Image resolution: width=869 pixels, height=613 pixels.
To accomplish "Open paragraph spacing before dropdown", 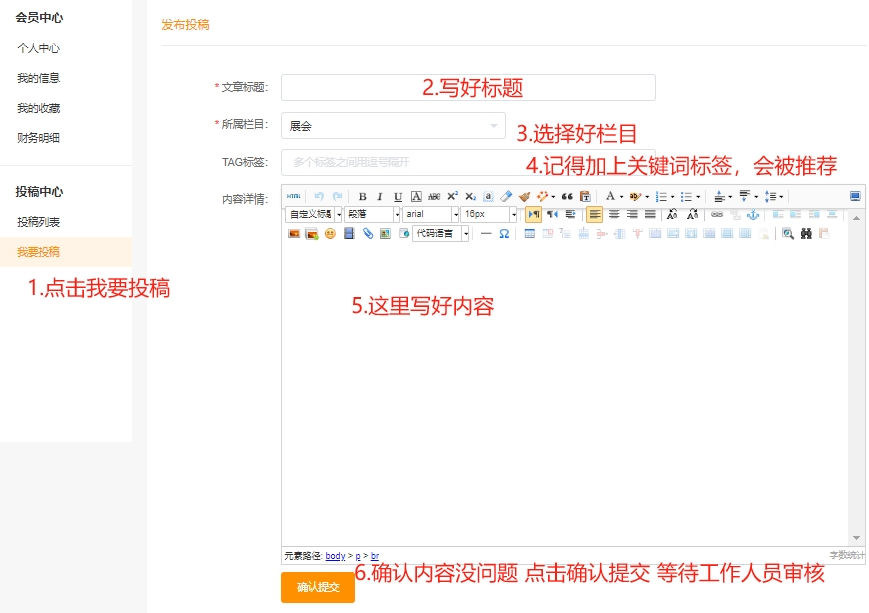I will tap(730, 197).
